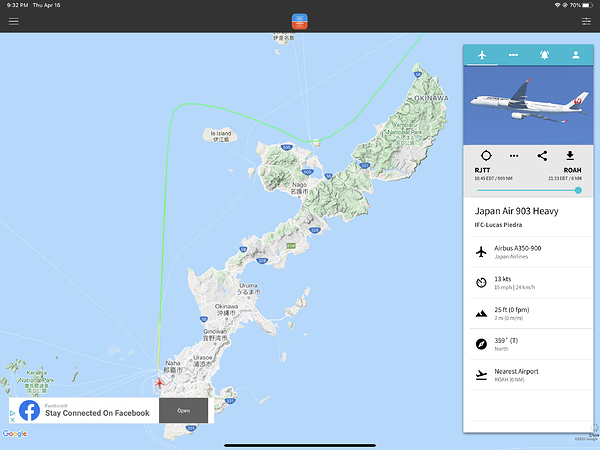Select departure airport RJTT
600x450 pixels.
pyautogui.click(x=482, y=170)
